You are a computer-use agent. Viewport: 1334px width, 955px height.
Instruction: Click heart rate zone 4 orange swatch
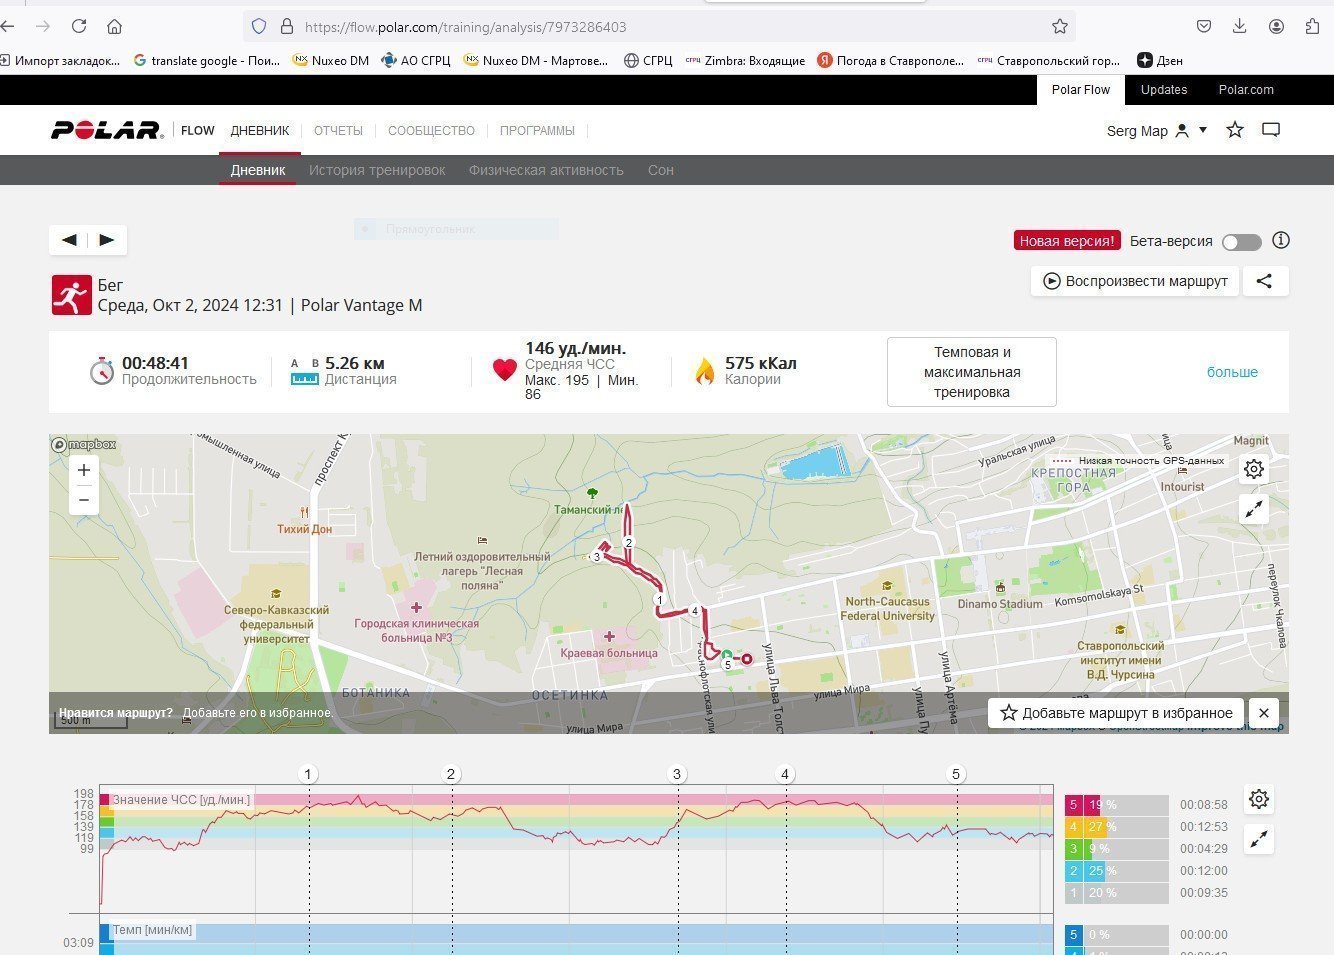pyautogui.click(x=1073, y=827)
